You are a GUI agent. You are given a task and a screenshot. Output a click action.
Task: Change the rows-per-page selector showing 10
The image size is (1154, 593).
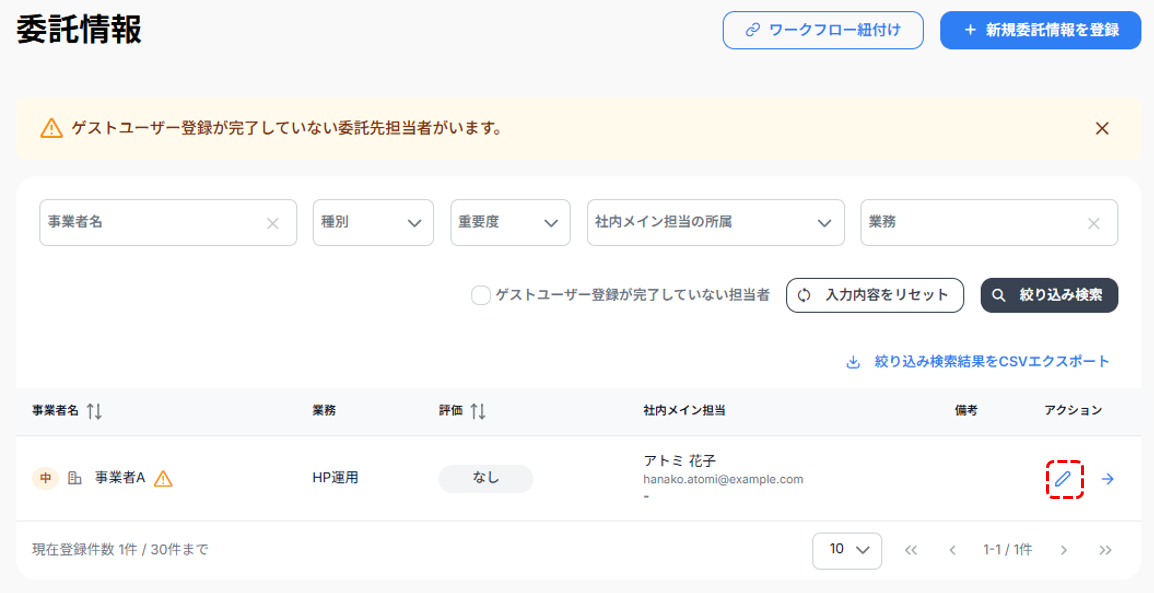[847, 549]
